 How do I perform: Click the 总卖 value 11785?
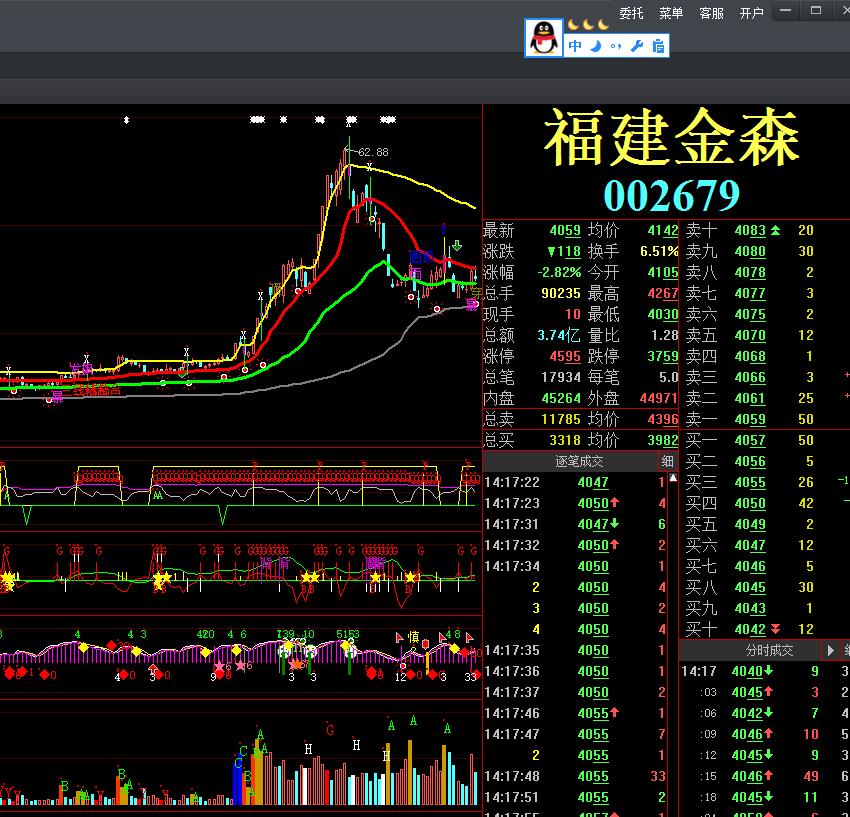pyautogui.click(x=561, y=419)
